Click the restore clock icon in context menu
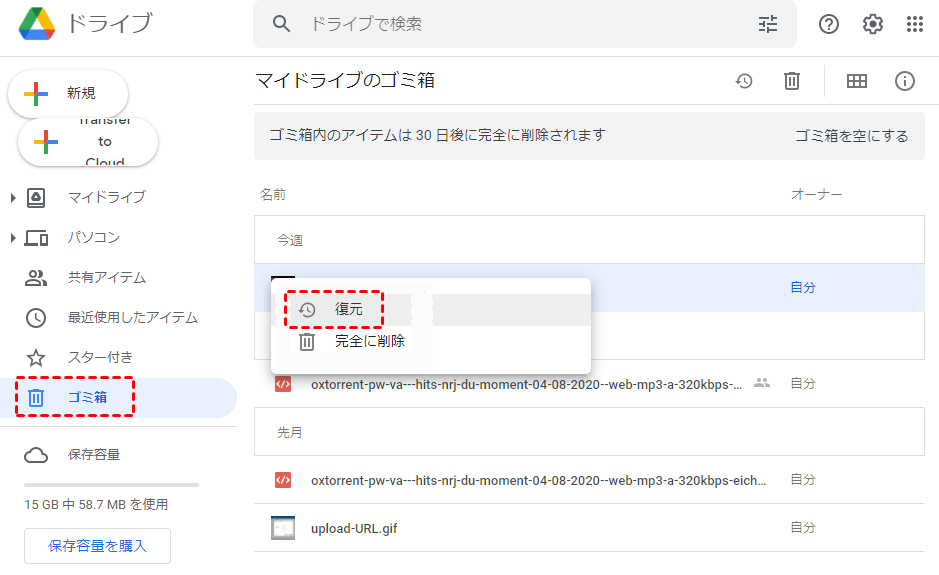The height and width of the screenshot is (575, 939). tap(307, 310)
